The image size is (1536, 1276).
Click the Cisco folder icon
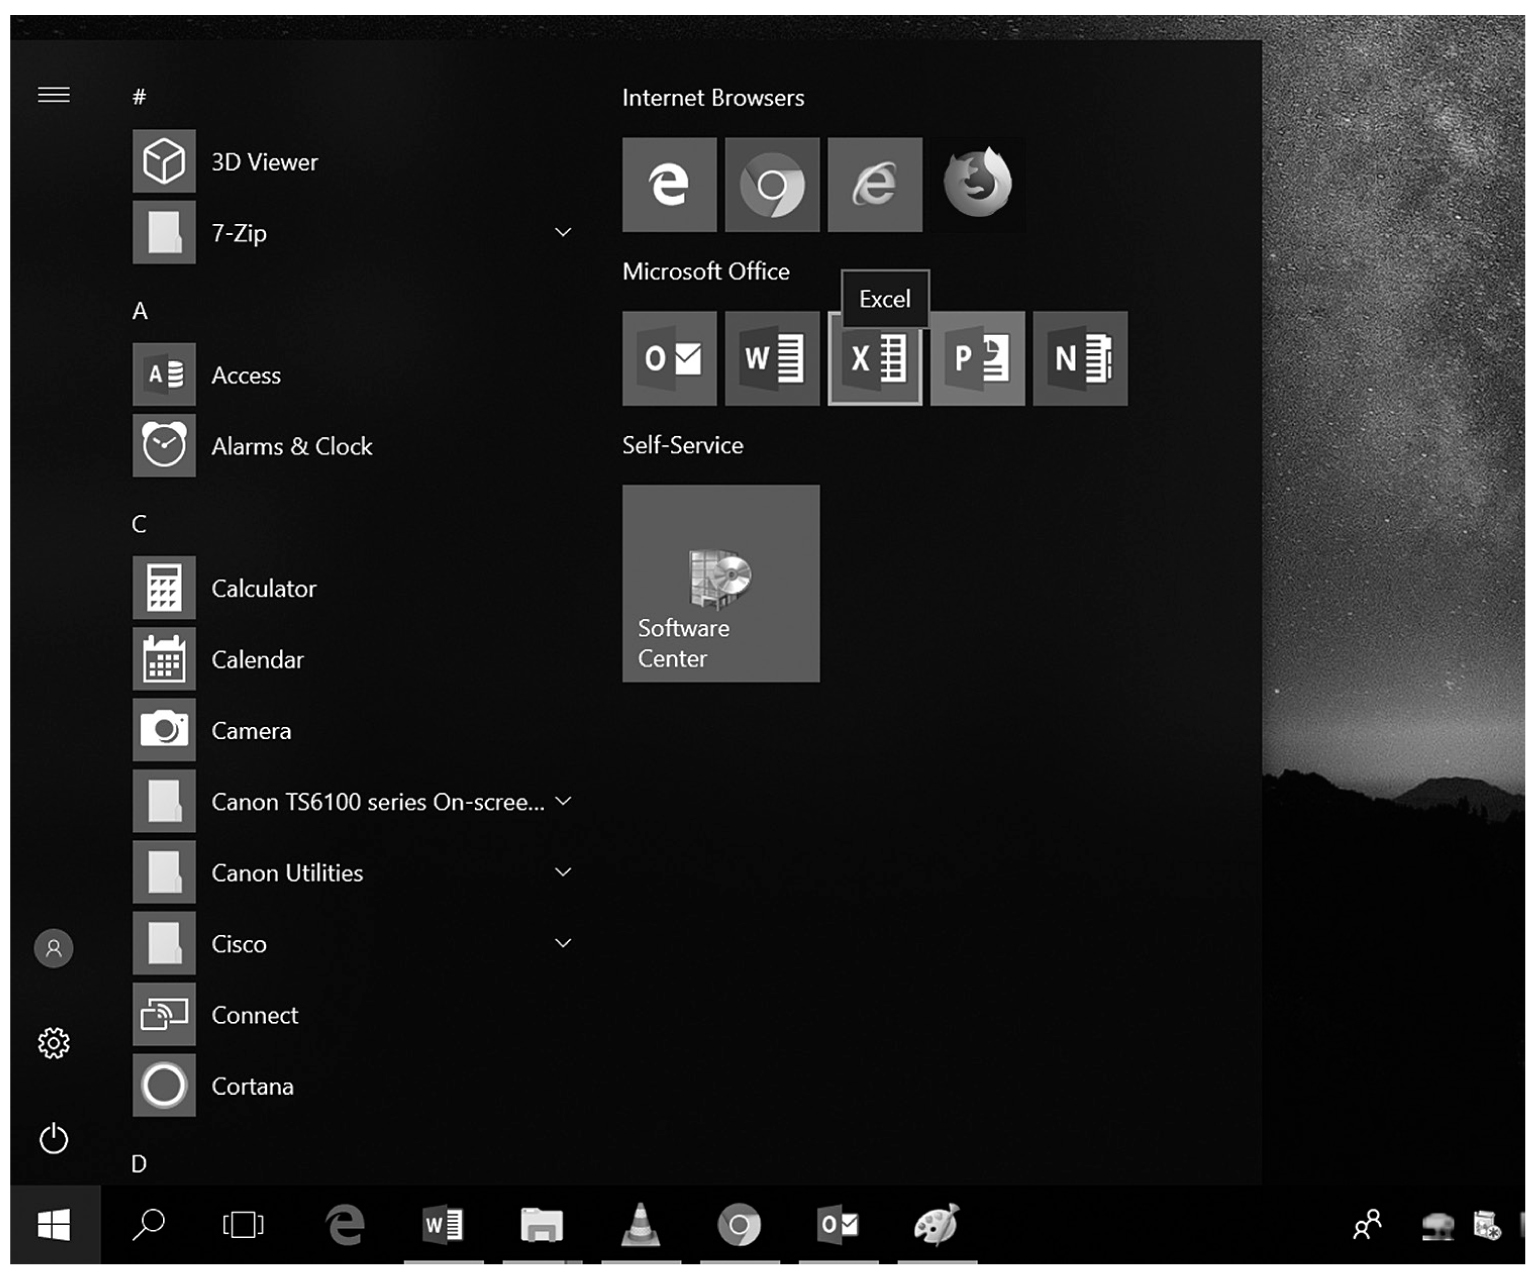164,943
